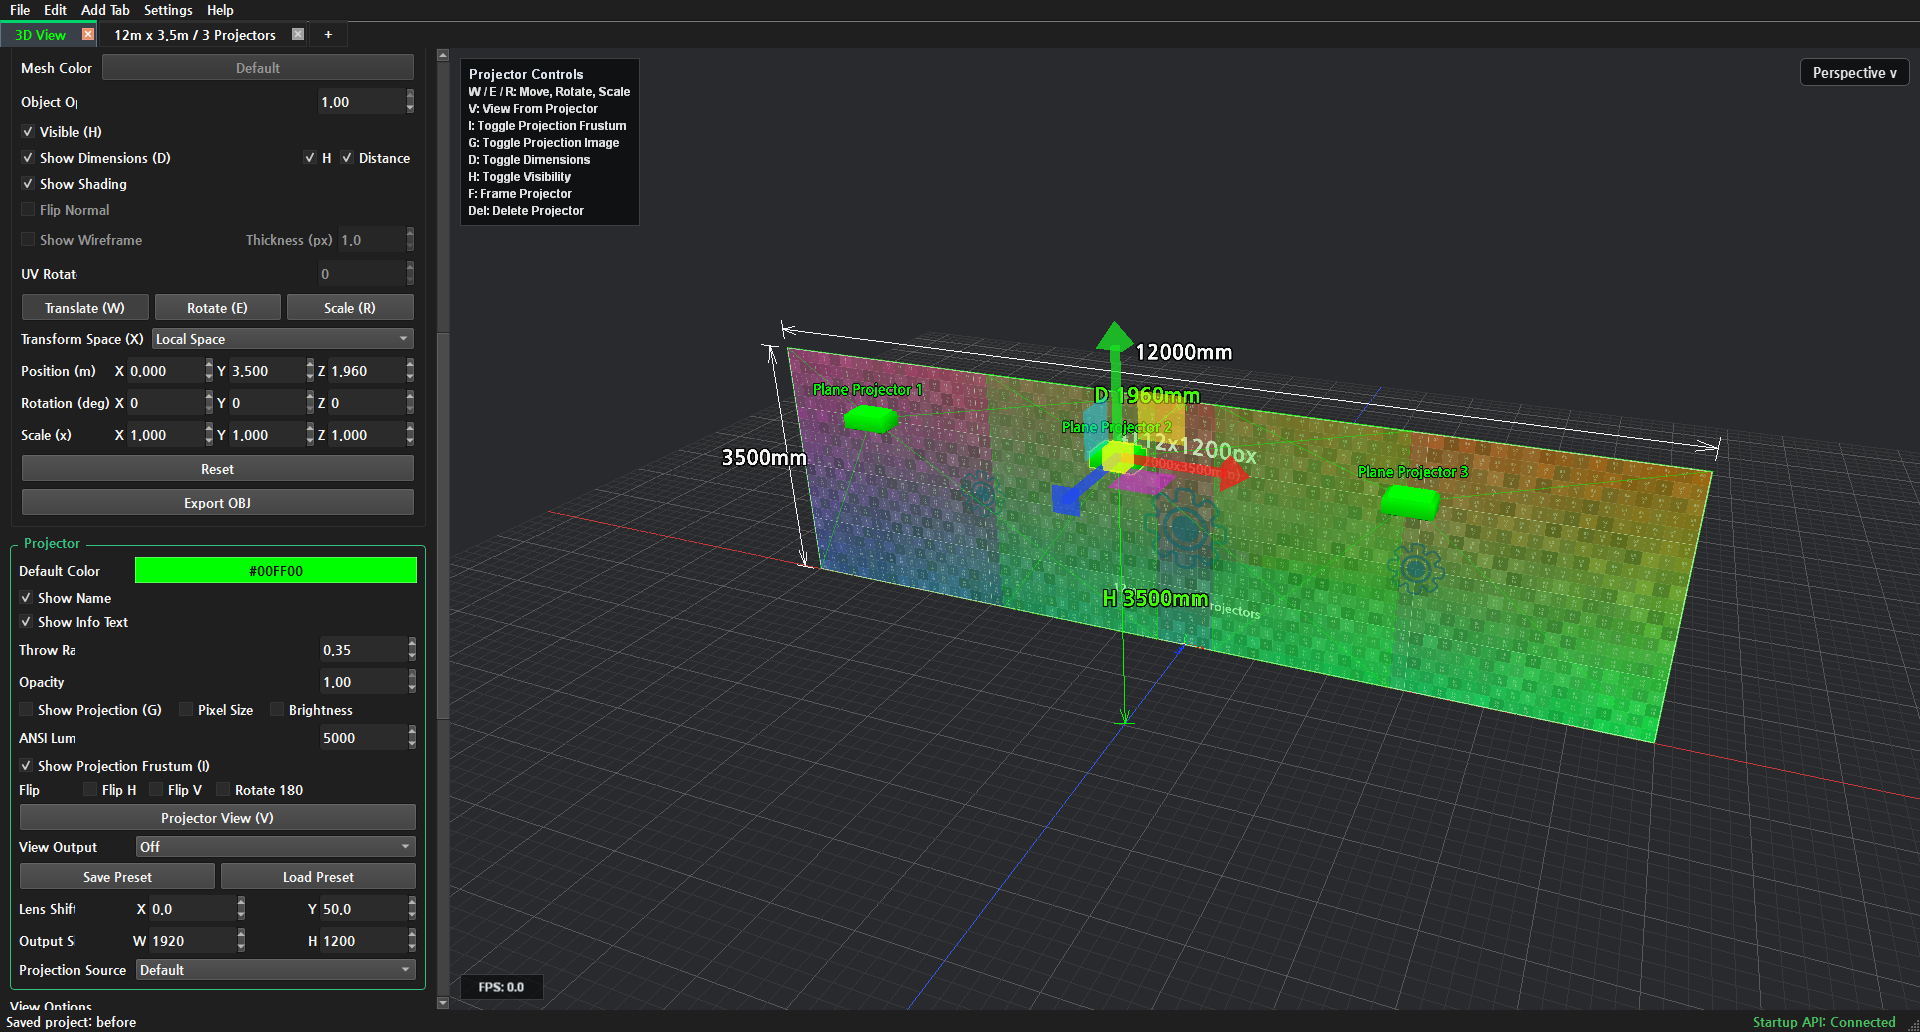
Task: Click the Lens Shift Y input field
Action: (x=363, y=909)
